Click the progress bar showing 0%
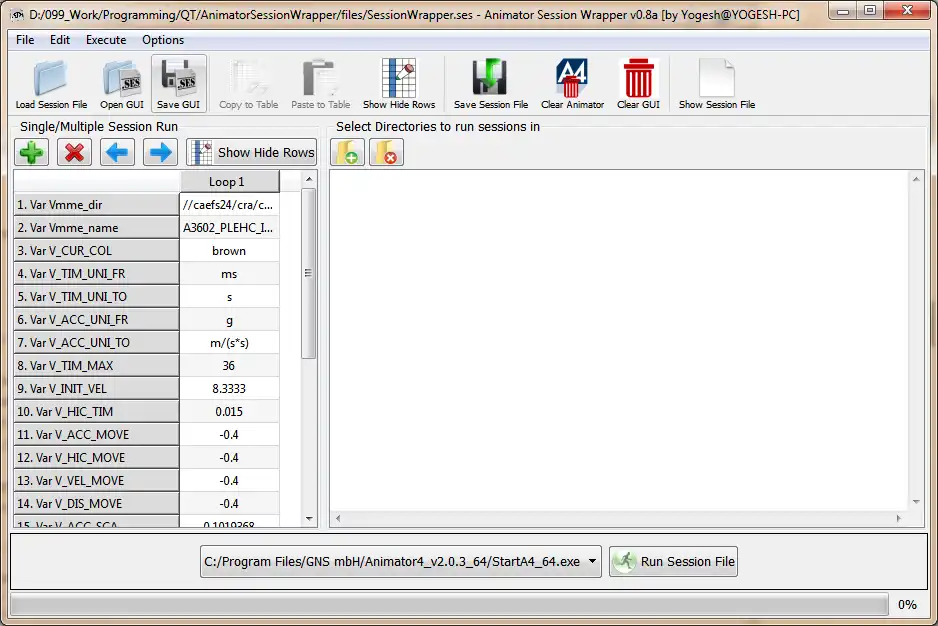This screenshot has width=938, height=626. click(449, 604)
